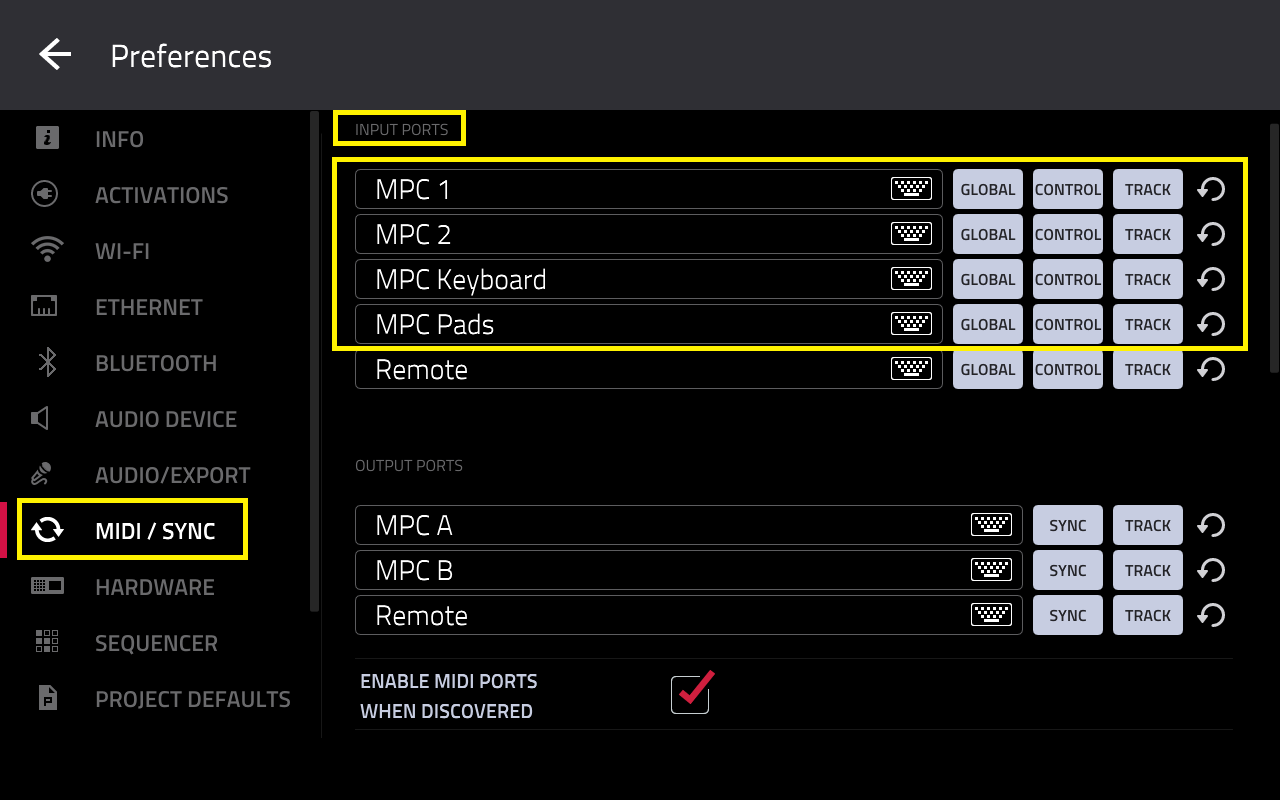Toggle TRACK for MPC B output
Screen dimensions: 1280x800
tap(1148, 570)
